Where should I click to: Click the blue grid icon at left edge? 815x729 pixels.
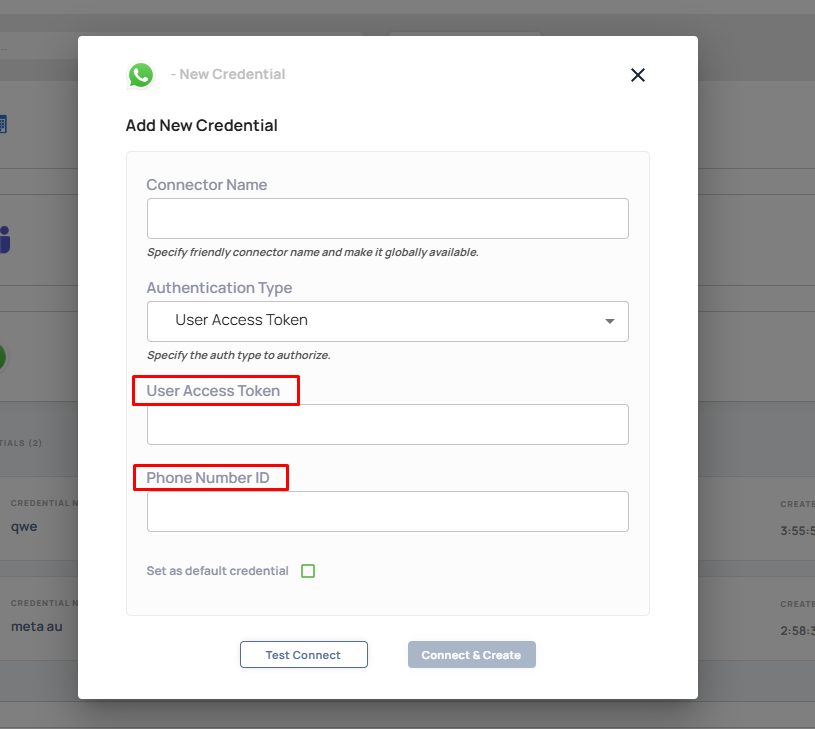(3, 125)
